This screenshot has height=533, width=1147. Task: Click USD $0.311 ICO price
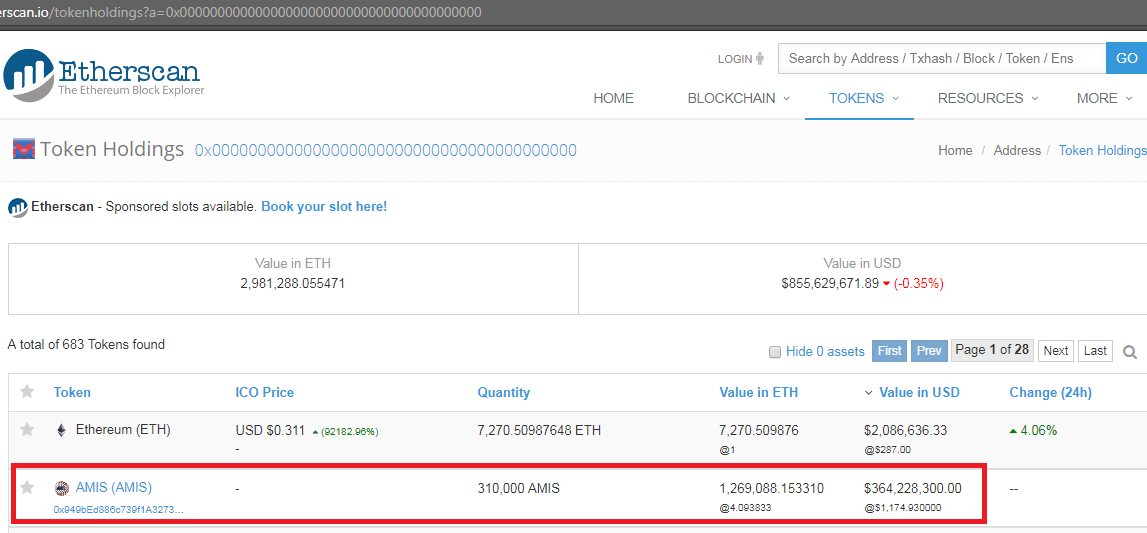[x=270, y=431]
